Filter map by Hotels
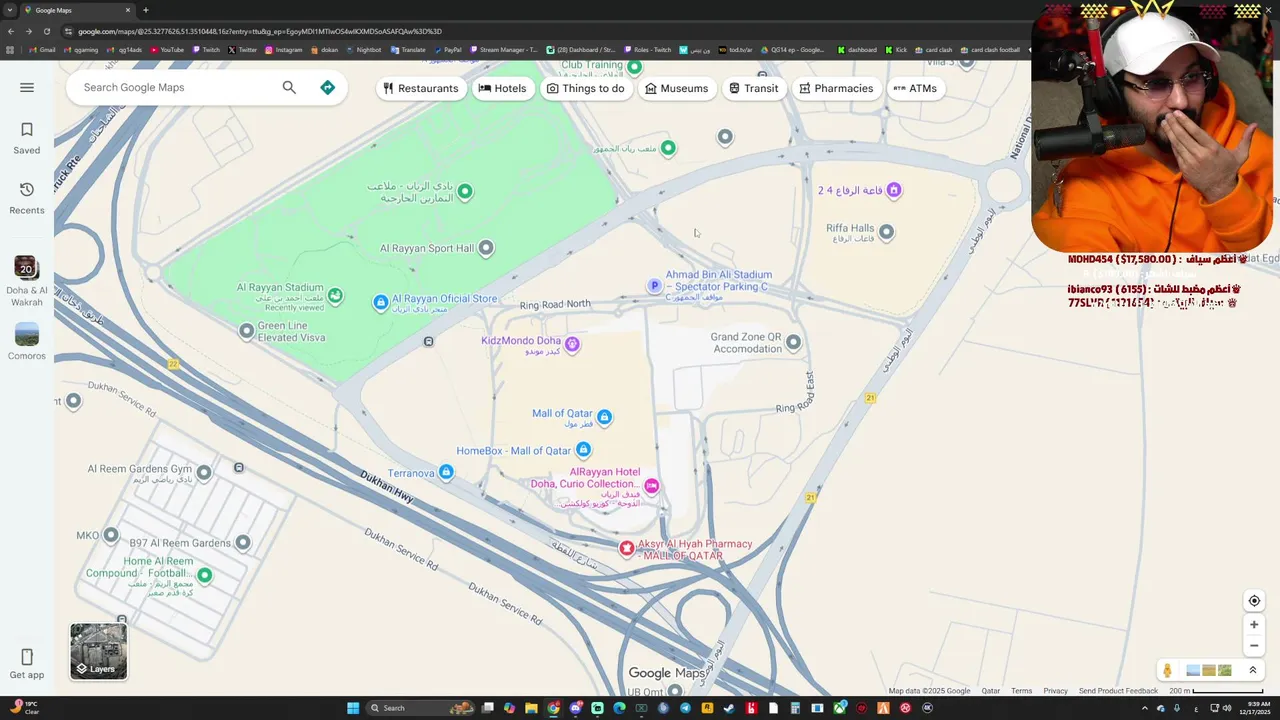This screenshot has height=720, width=1280. point(503,88)
